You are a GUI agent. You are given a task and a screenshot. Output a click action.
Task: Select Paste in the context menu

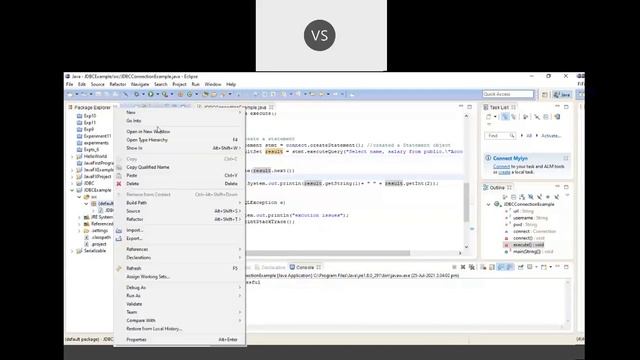(x=180, y=175)
